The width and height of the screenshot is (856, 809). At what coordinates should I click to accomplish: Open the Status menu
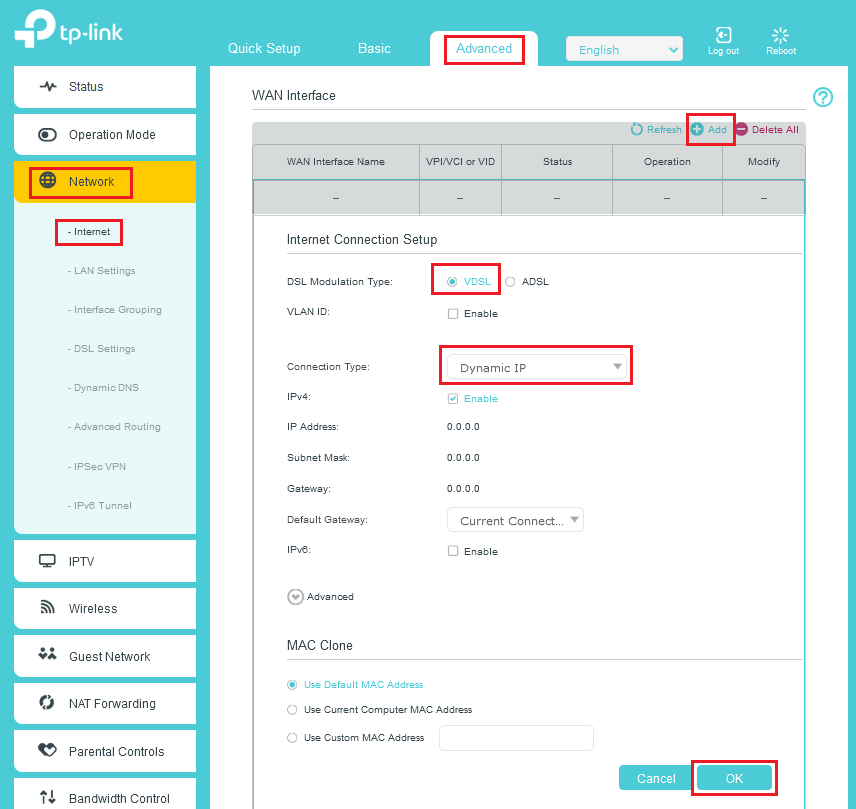point(105,87)
